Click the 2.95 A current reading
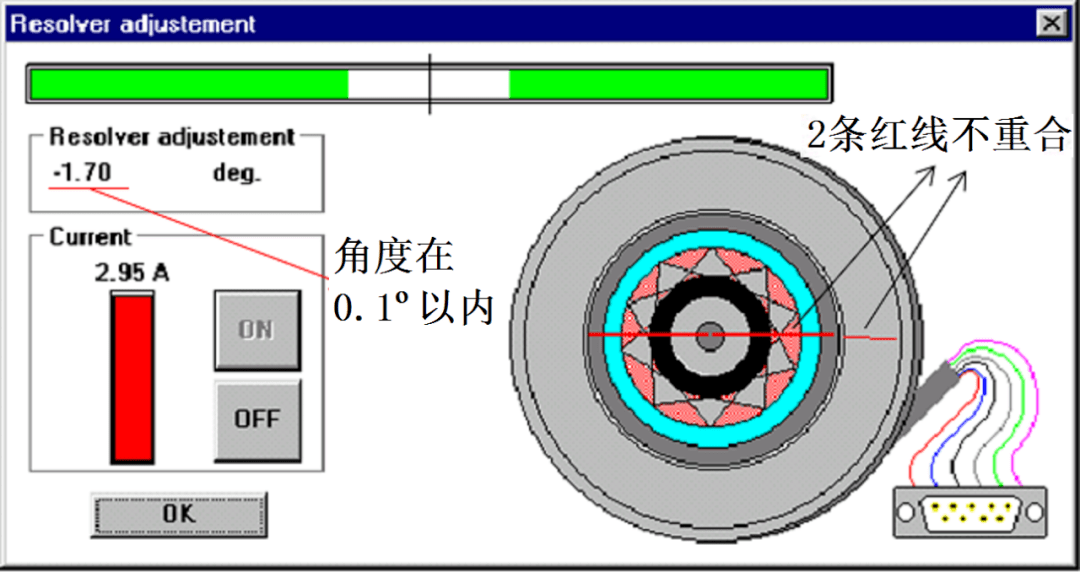Viewport: 1080px width, 572px height. point(132,274)
